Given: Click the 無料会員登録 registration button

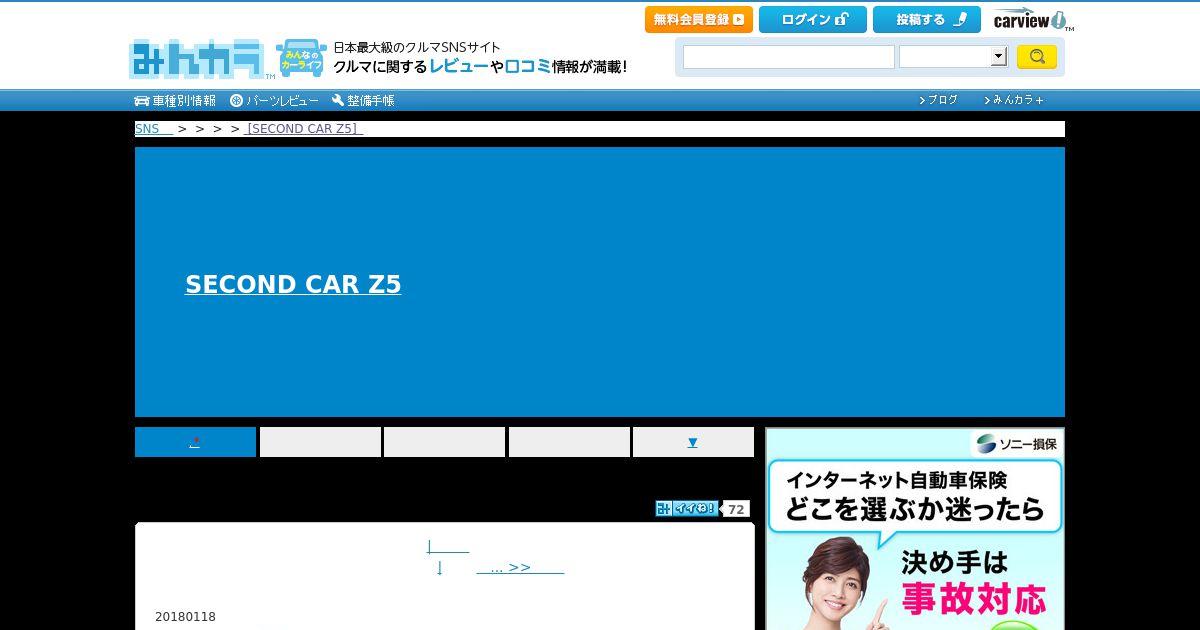Looking at the screenshot, I should pos(699,20).
